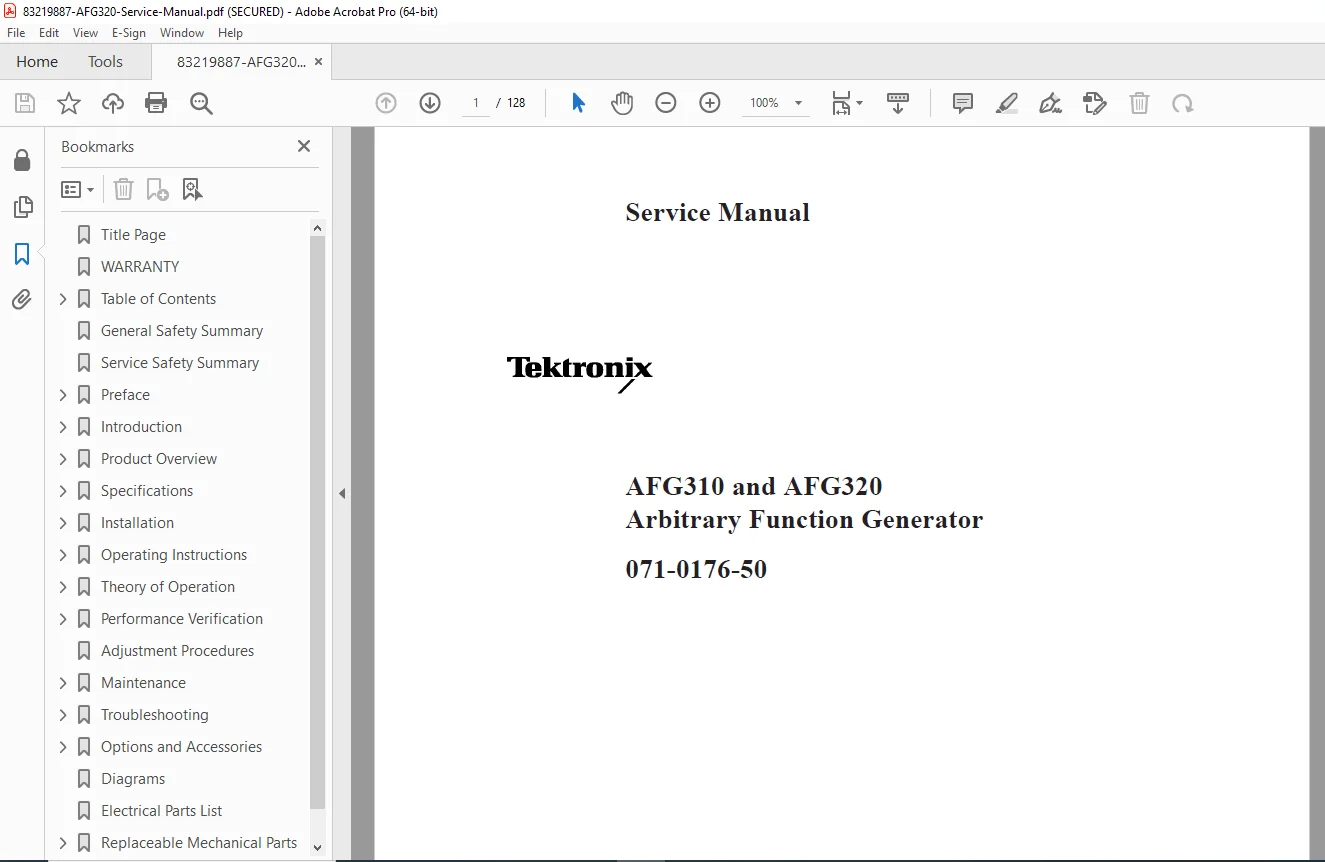Activate the Hand pan tool
This screenshot has width=1325, height=862.
point(622,103)
